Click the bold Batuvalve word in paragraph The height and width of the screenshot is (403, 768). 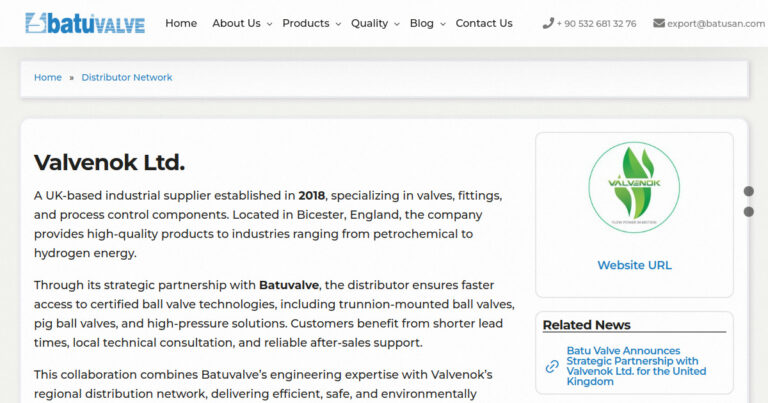point(289,285)
